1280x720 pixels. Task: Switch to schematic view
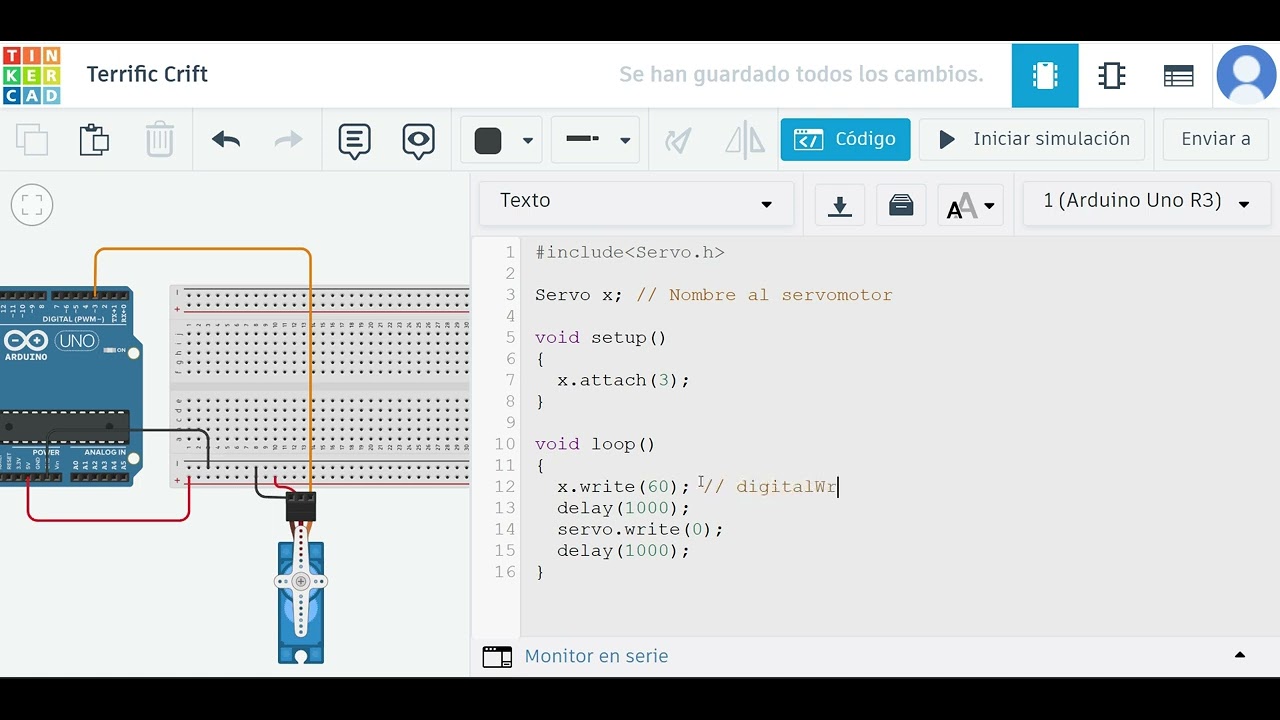[x=1112, y=75]
